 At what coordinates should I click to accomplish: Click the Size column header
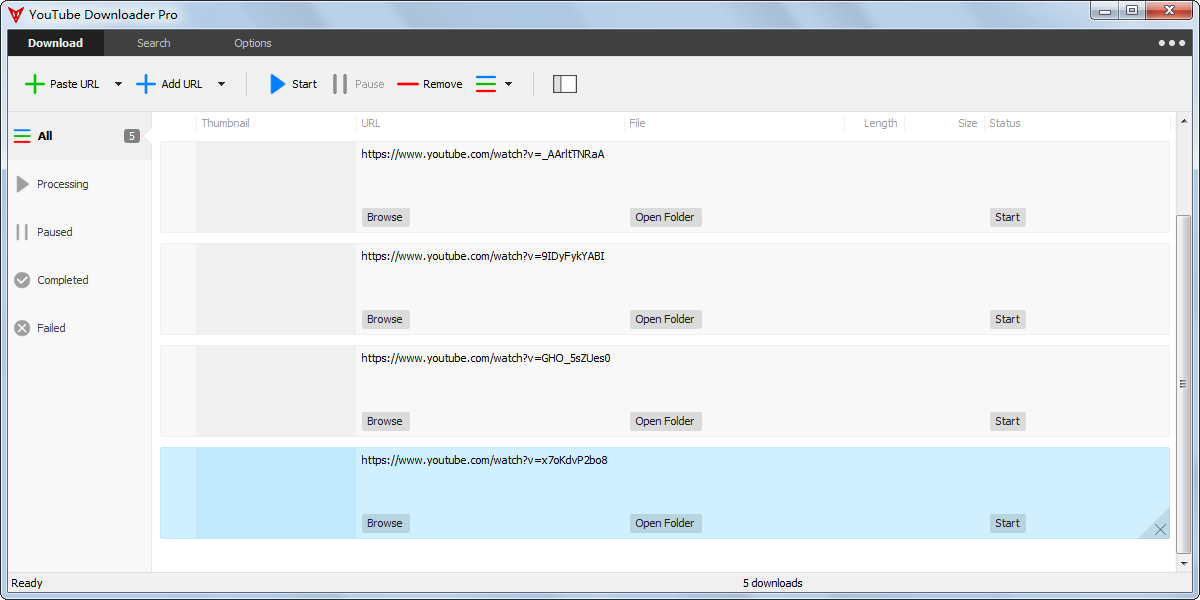coord(967,123)
